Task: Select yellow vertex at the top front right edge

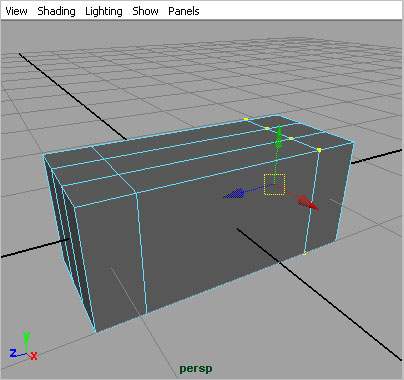Action: click(319, 150)
